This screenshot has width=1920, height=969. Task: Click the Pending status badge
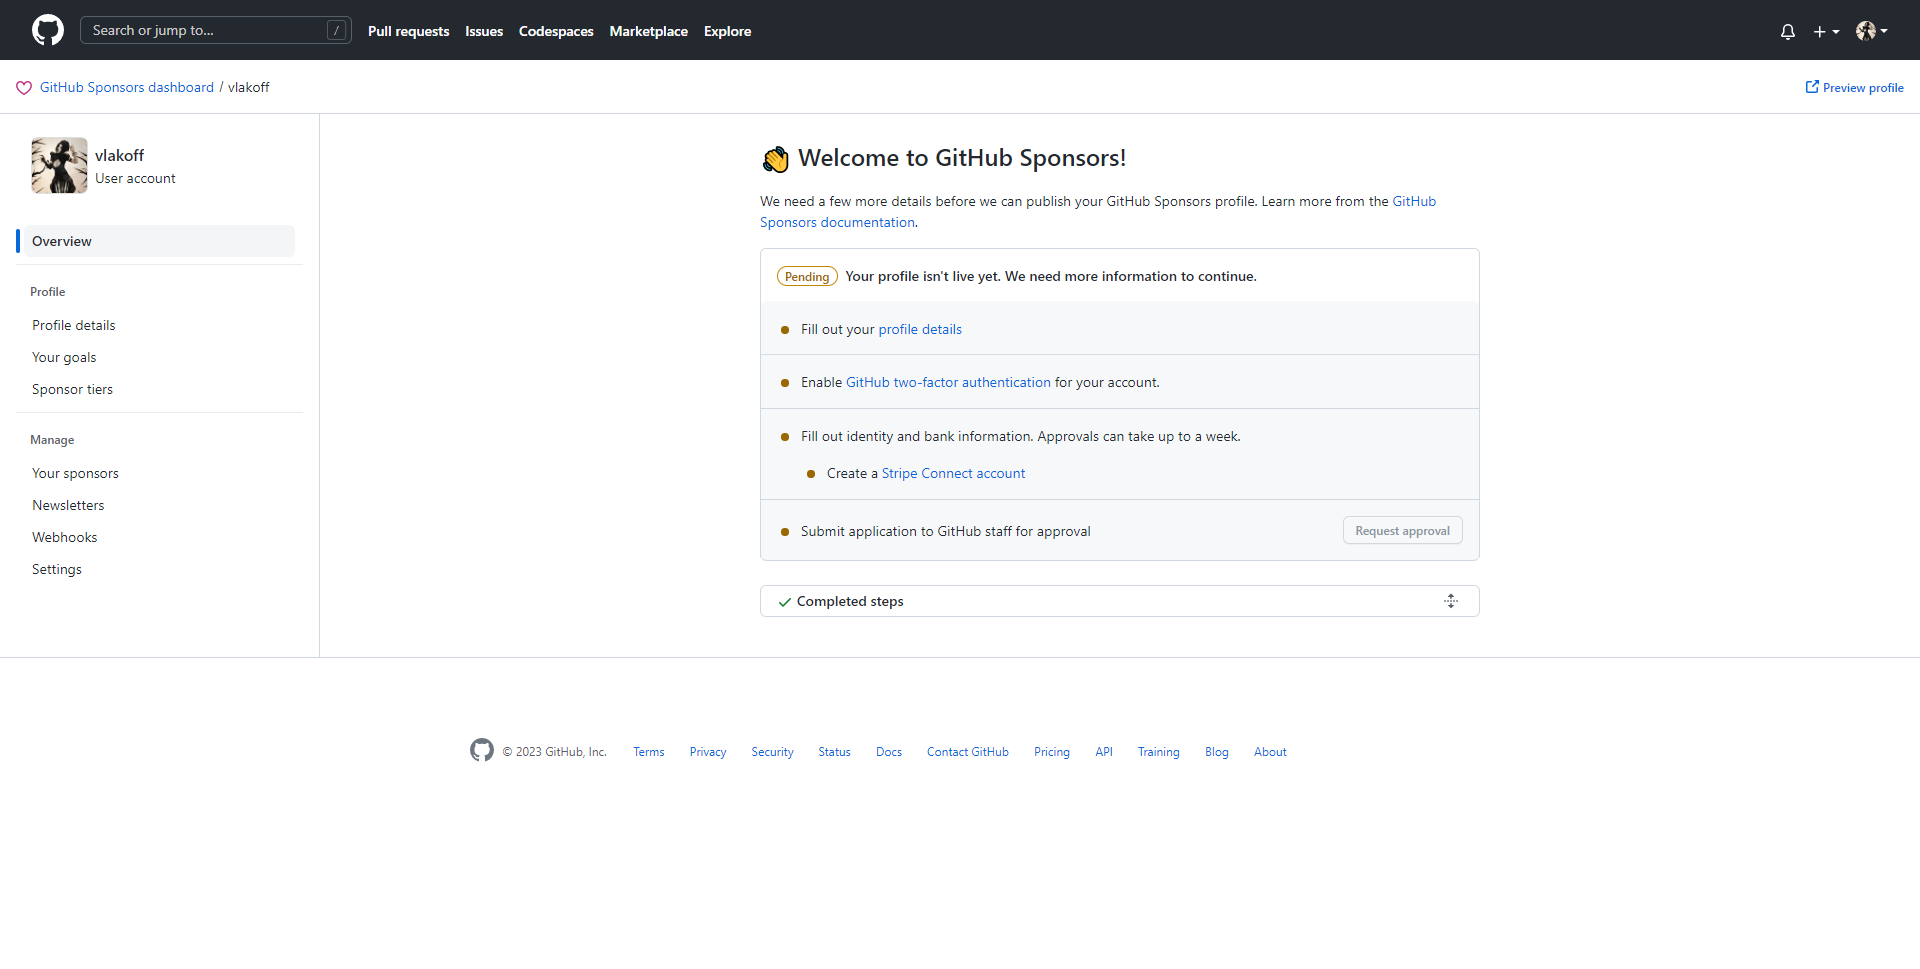pyautogui.click(x=806, y=276)
